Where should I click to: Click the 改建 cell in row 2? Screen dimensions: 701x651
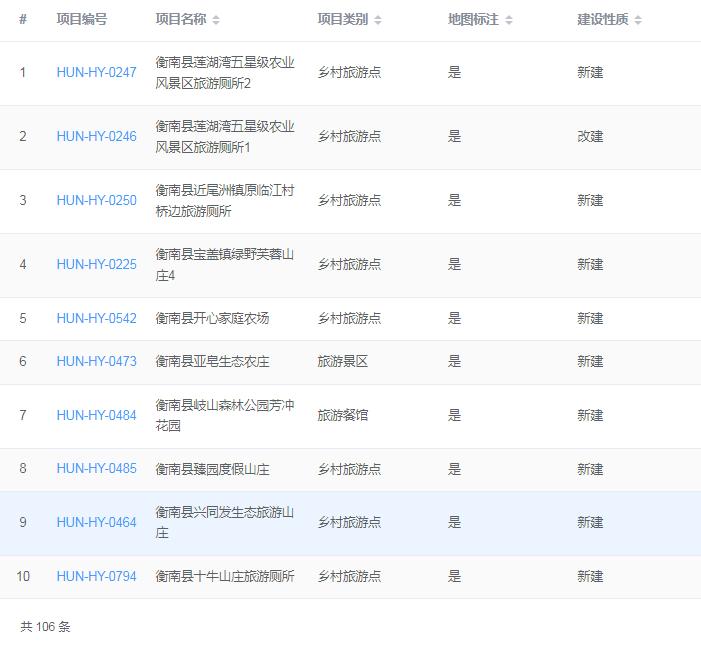590,137
